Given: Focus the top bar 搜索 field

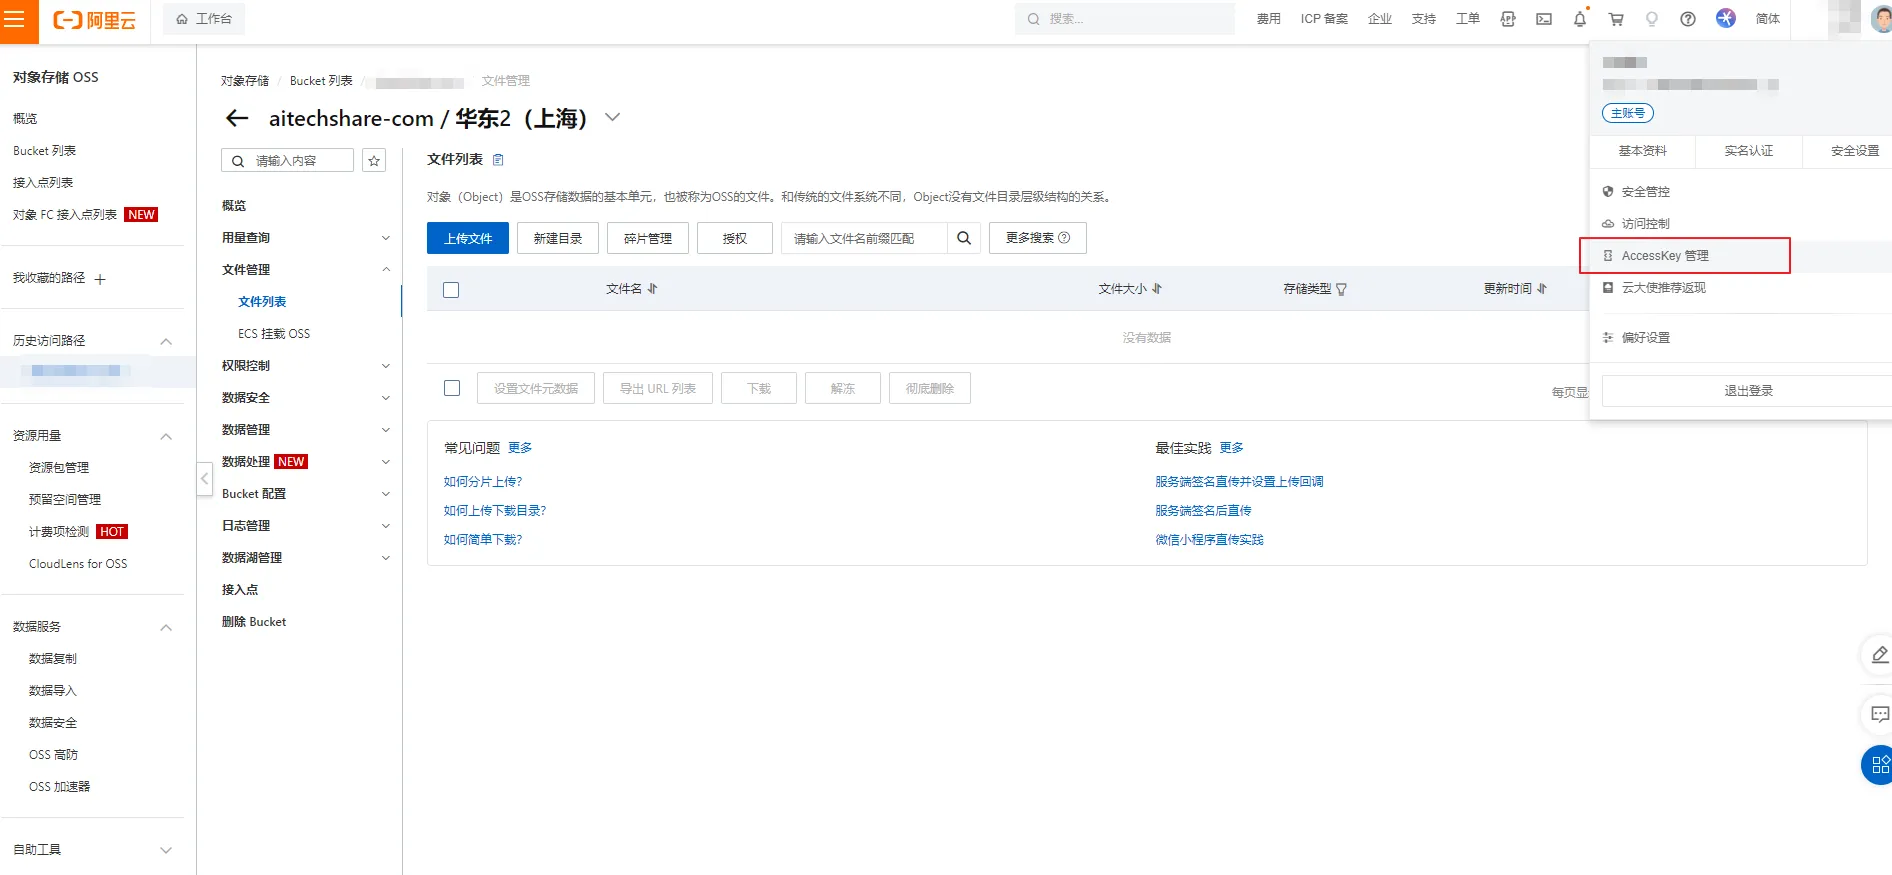Looking at the screenshot, I should tap(1125, 19).
